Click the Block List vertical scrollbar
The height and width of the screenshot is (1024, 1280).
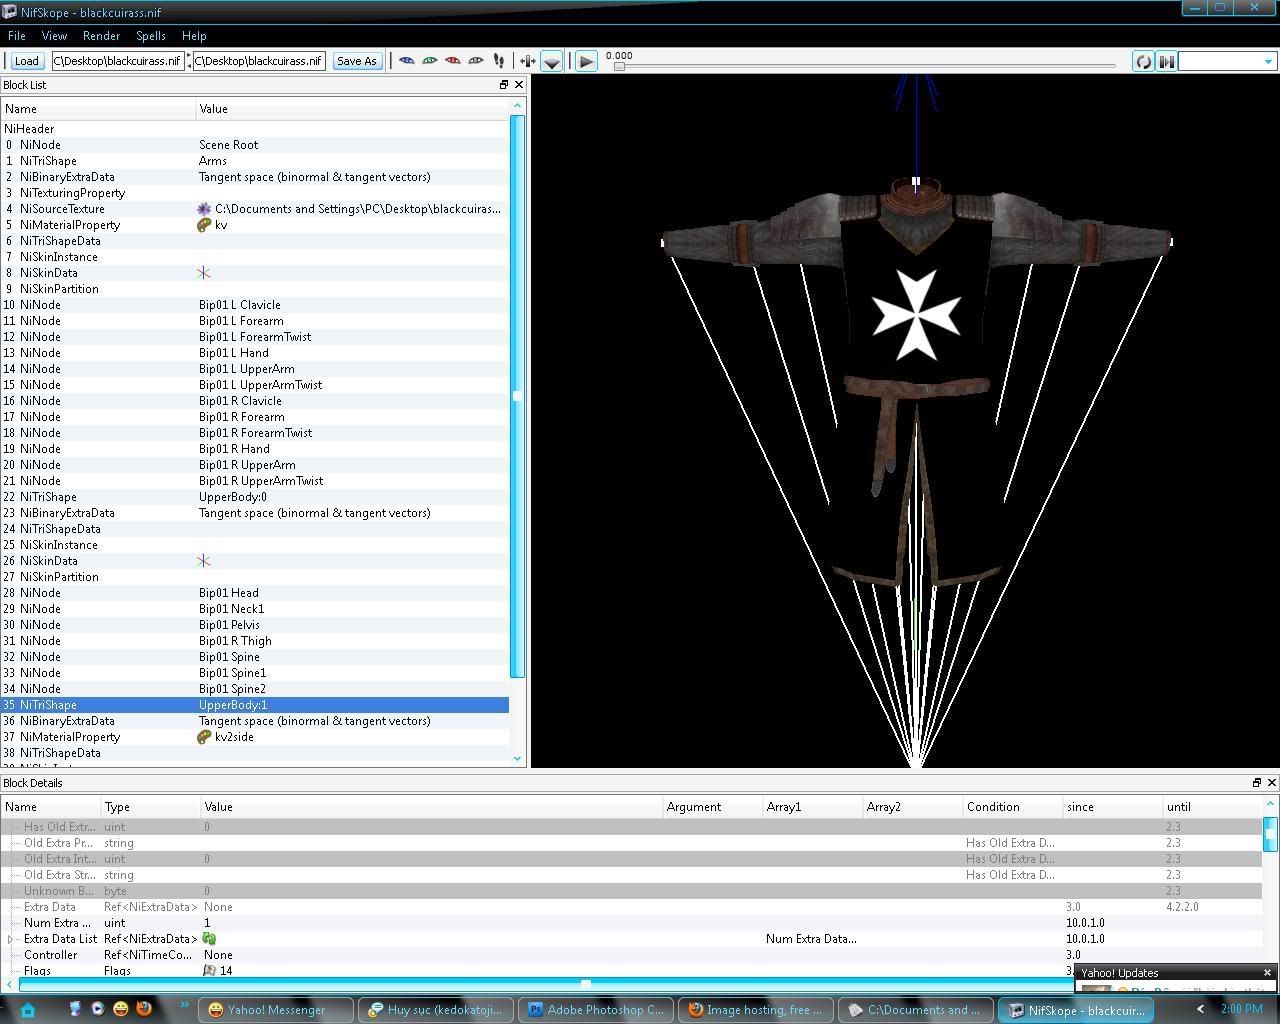(518, 396)
